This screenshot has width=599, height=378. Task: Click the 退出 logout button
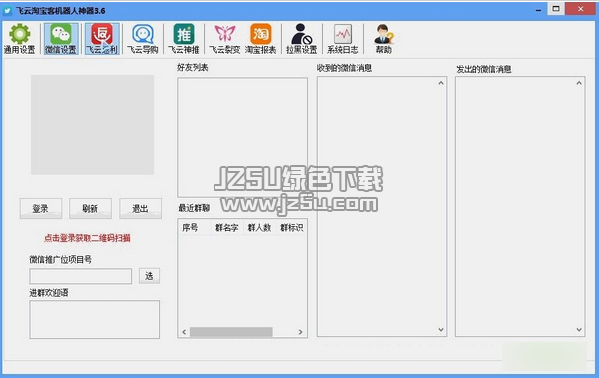(x=140, y=208)
